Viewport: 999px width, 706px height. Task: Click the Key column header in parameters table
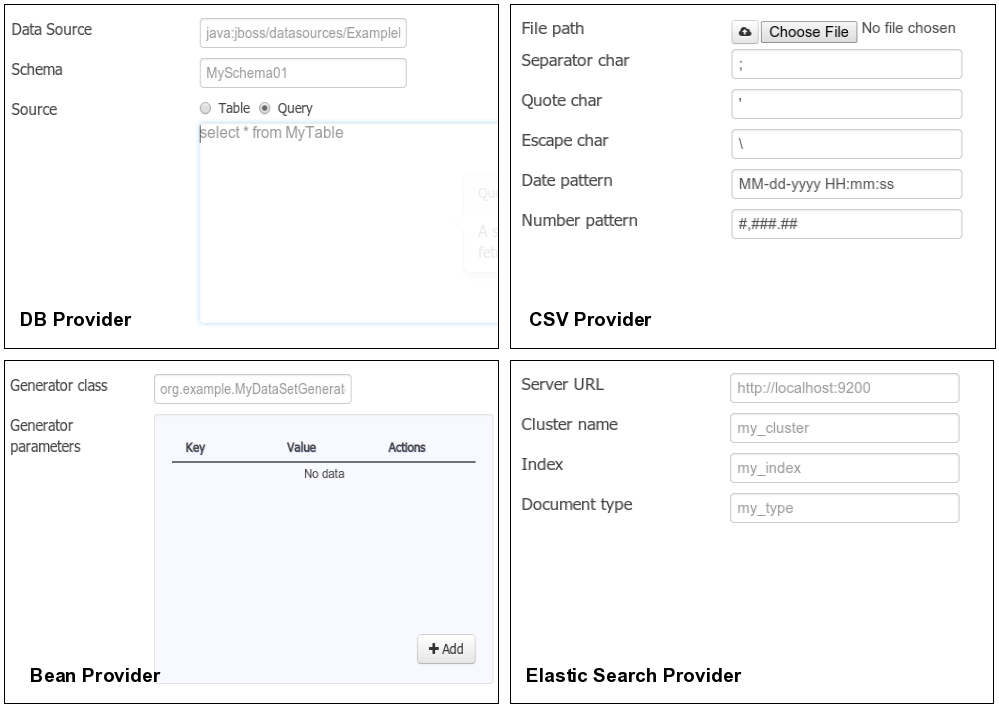tap(195, 447)
